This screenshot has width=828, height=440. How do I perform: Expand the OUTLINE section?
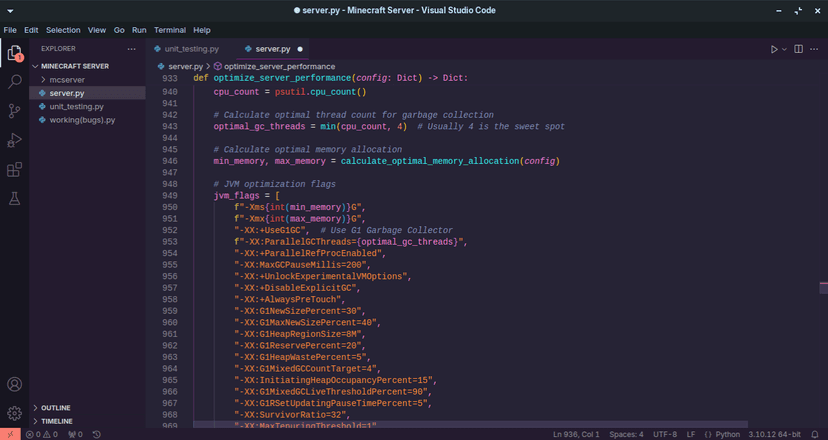[x=56, y=408]
